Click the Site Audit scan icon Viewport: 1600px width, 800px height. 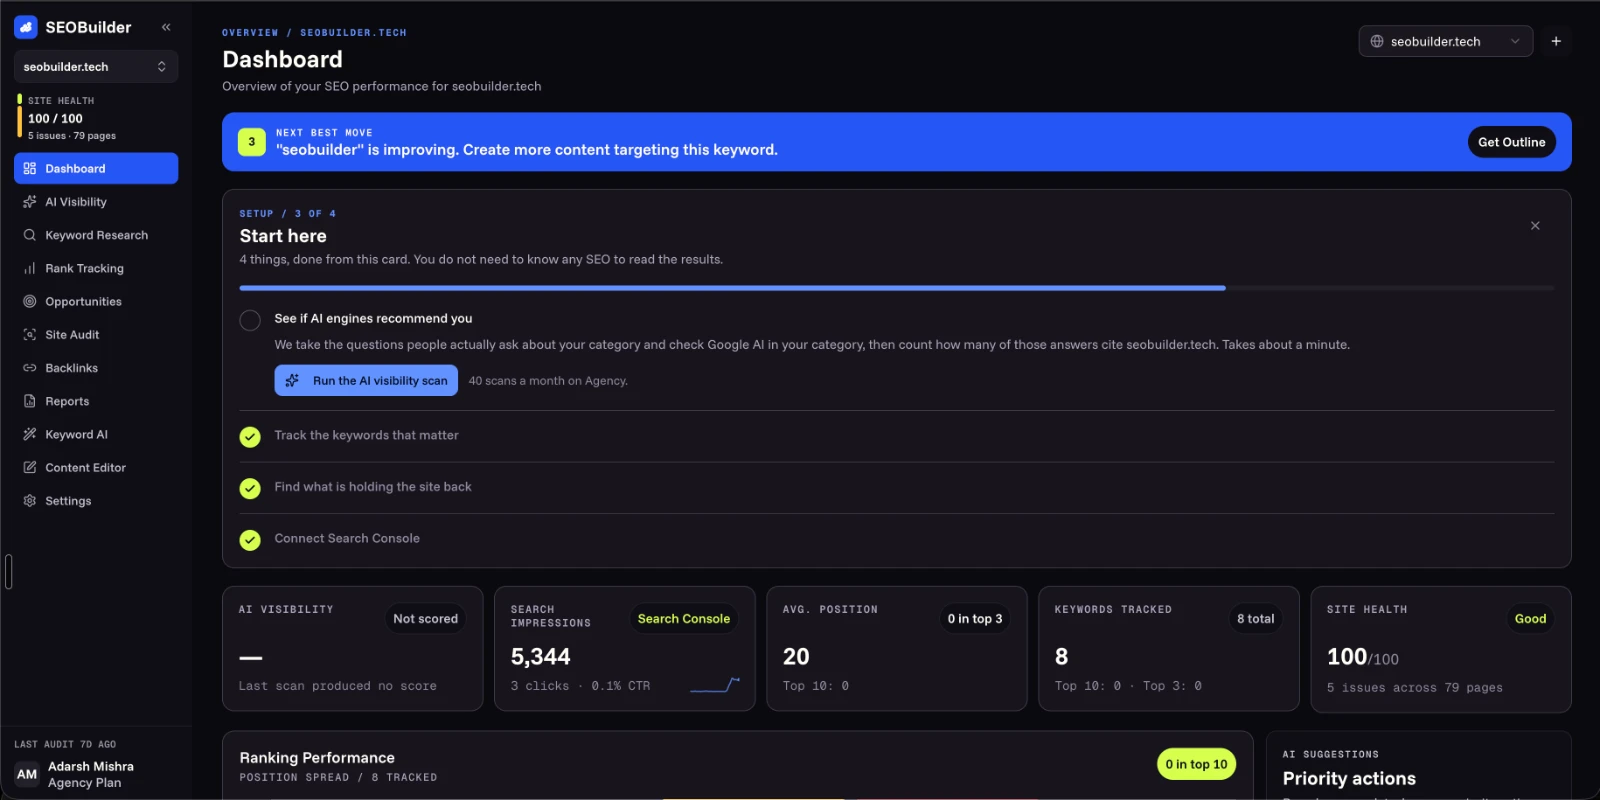click(x=30, y=335)
